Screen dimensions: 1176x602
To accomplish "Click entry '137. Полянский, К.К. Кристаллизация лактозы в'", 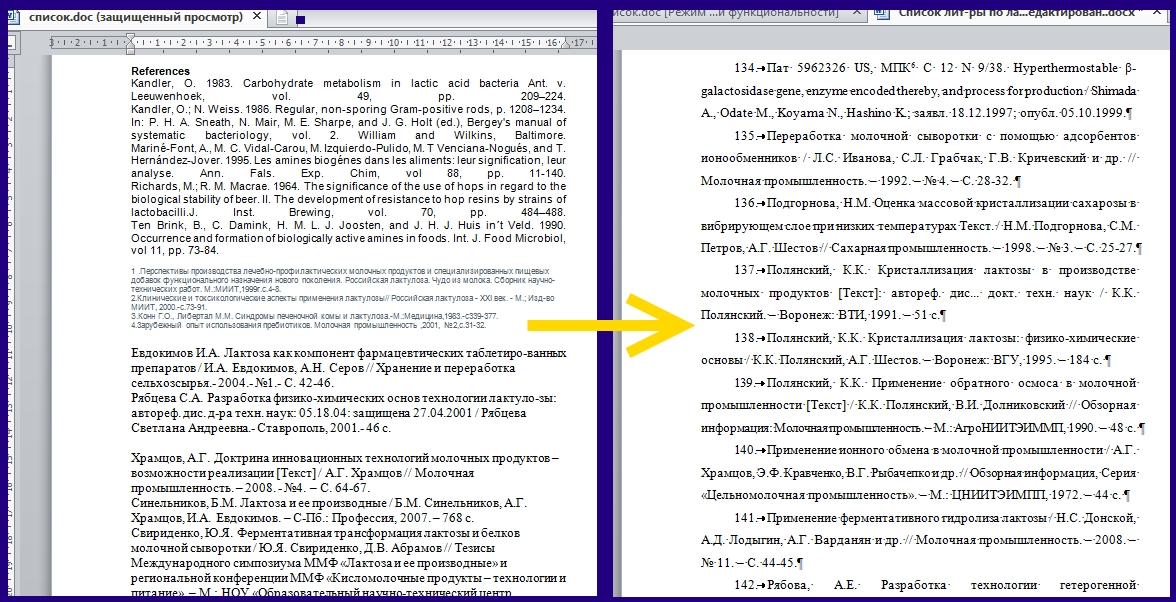I will click(935, 271).
